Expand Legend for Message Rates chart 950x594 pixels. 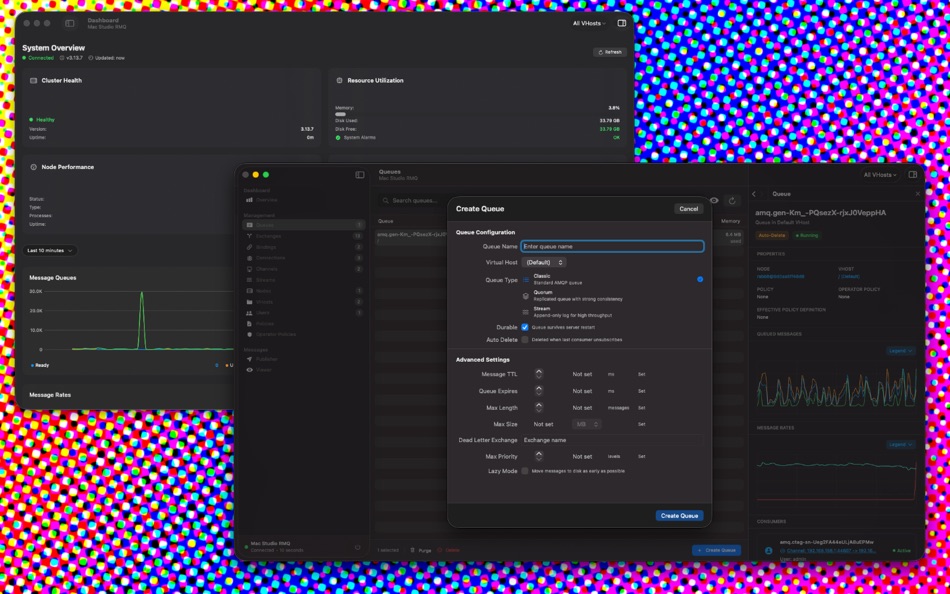point(901,444)
